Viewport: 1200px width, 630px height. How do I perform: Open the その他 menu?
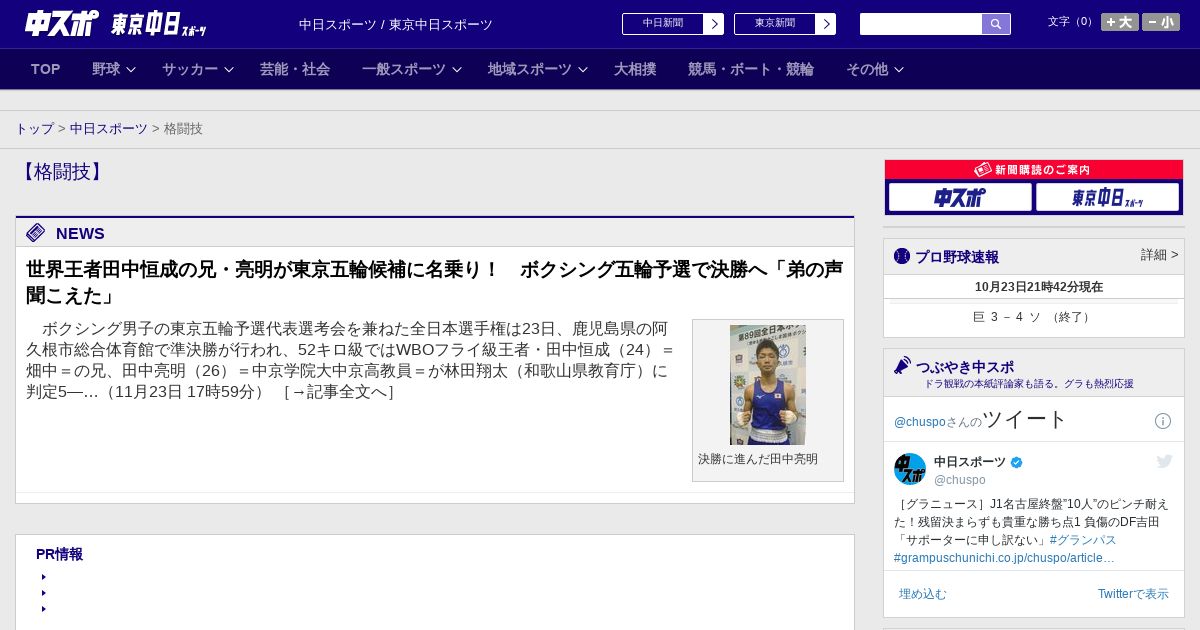(x=867, y=69)
